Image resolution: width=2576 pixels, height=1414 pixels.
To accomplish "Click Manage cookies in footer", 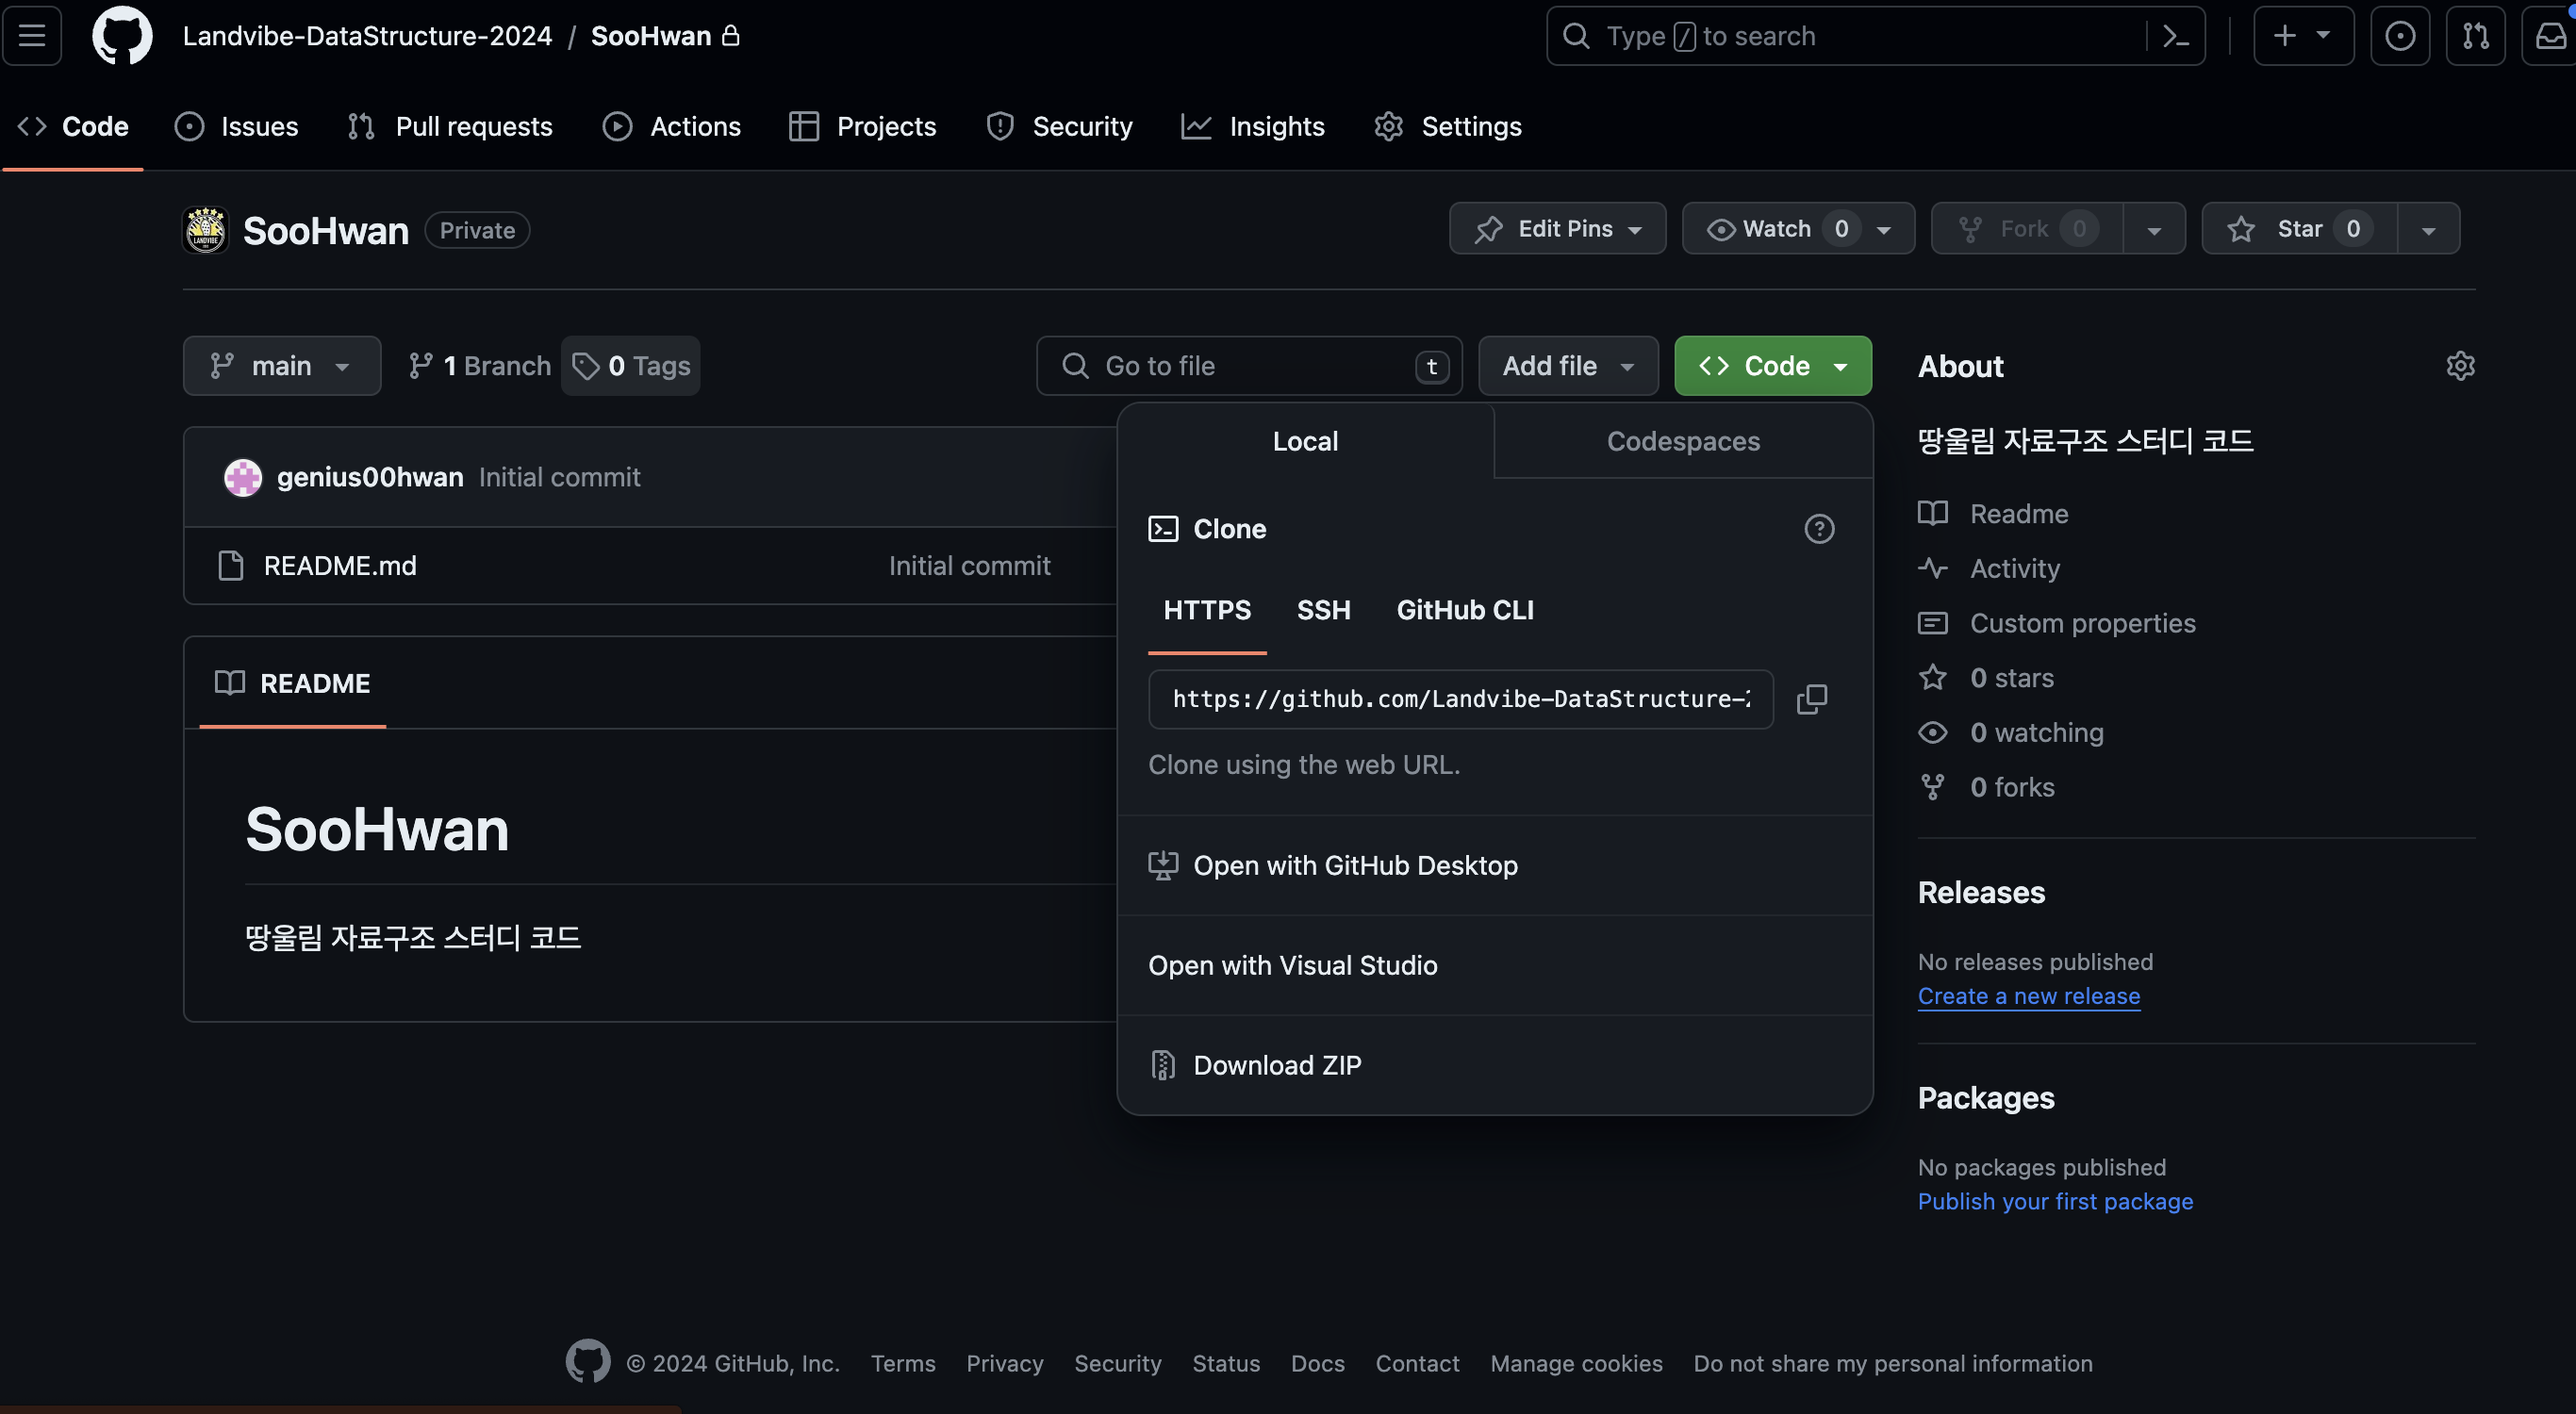I will point(1576,1363).
